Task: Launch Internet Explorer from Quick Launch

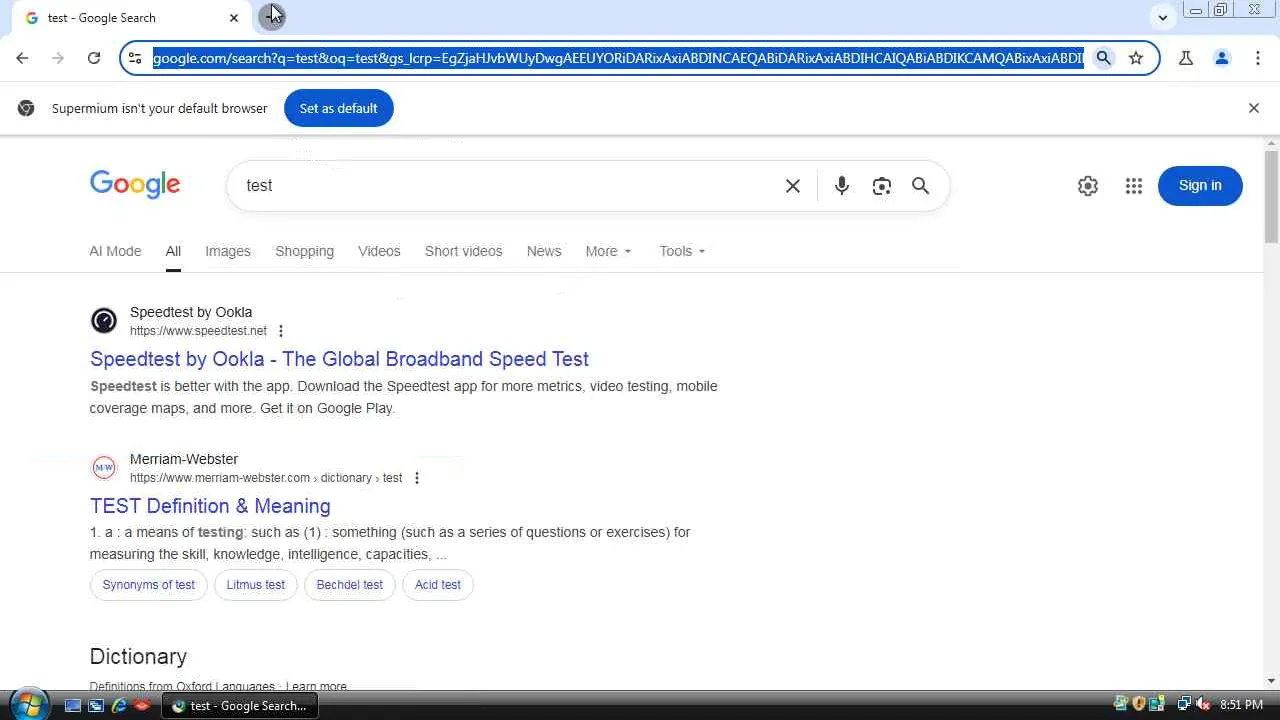Action: [x=119, y=705]
